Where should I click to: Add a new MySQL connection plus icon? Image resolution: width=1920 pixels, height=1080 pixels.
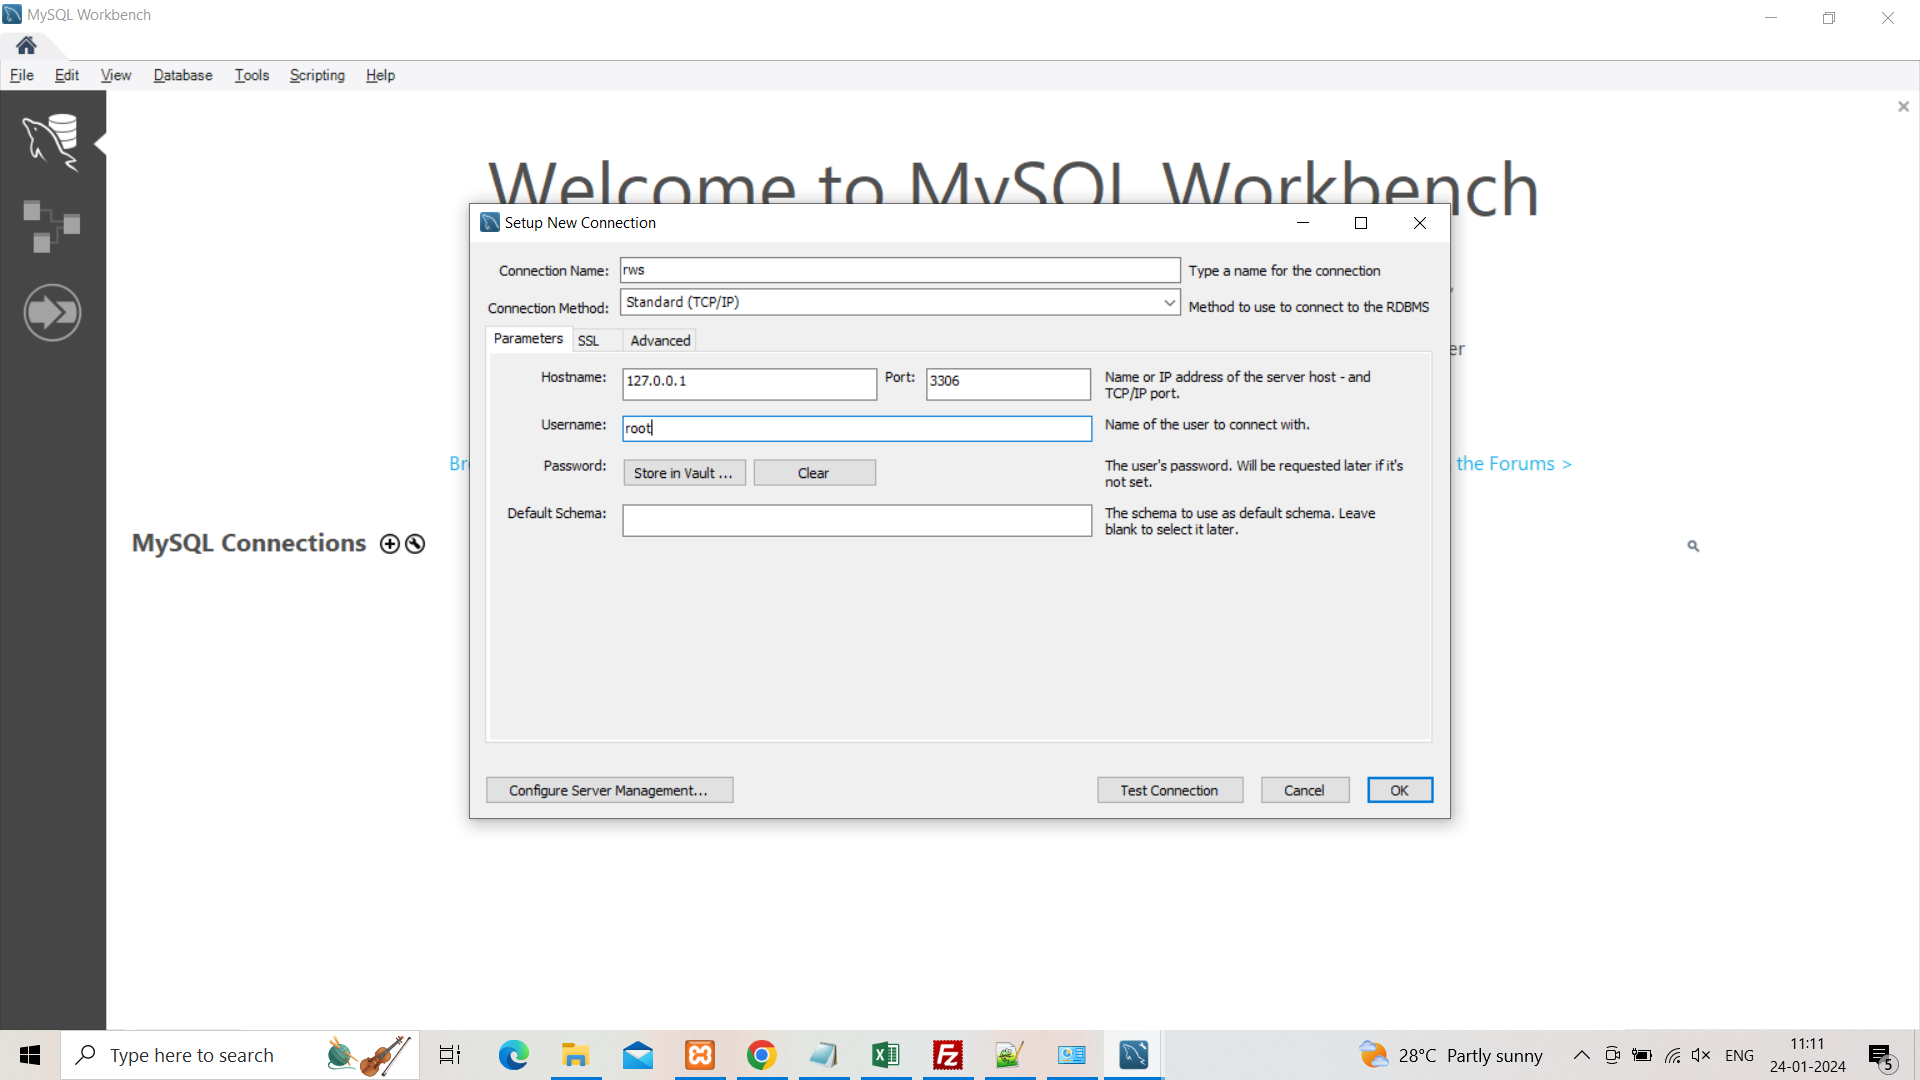(x=390, y=544)
